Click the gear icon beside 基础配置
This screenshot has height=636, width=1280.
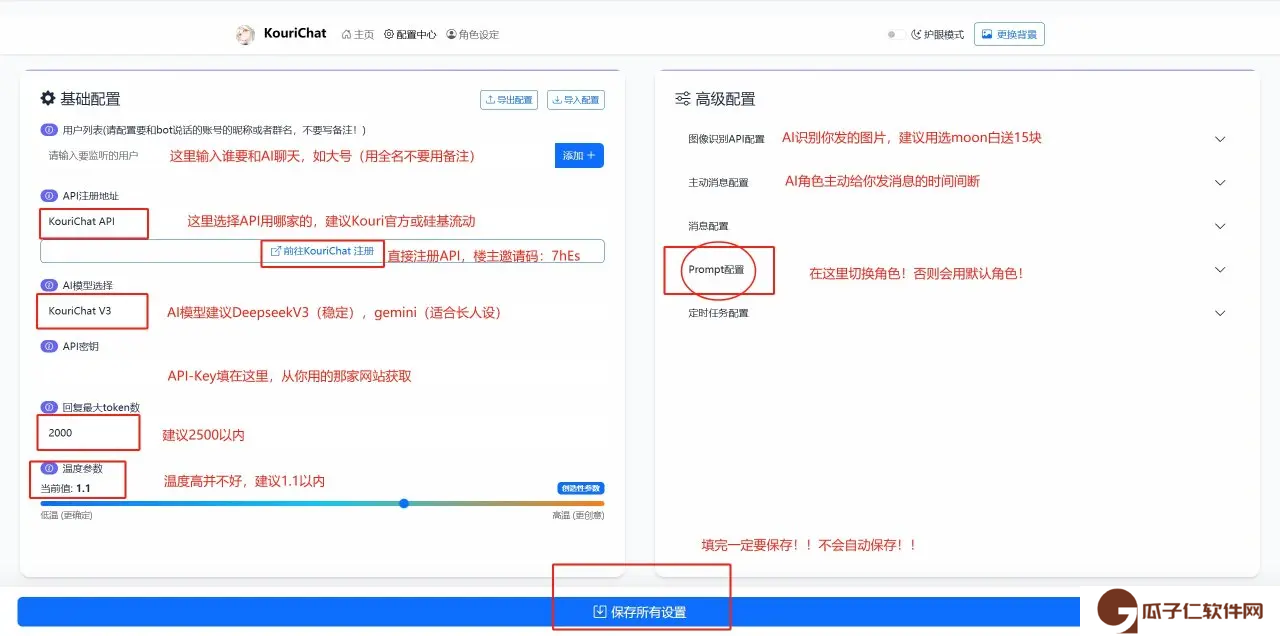coord(47,98)
